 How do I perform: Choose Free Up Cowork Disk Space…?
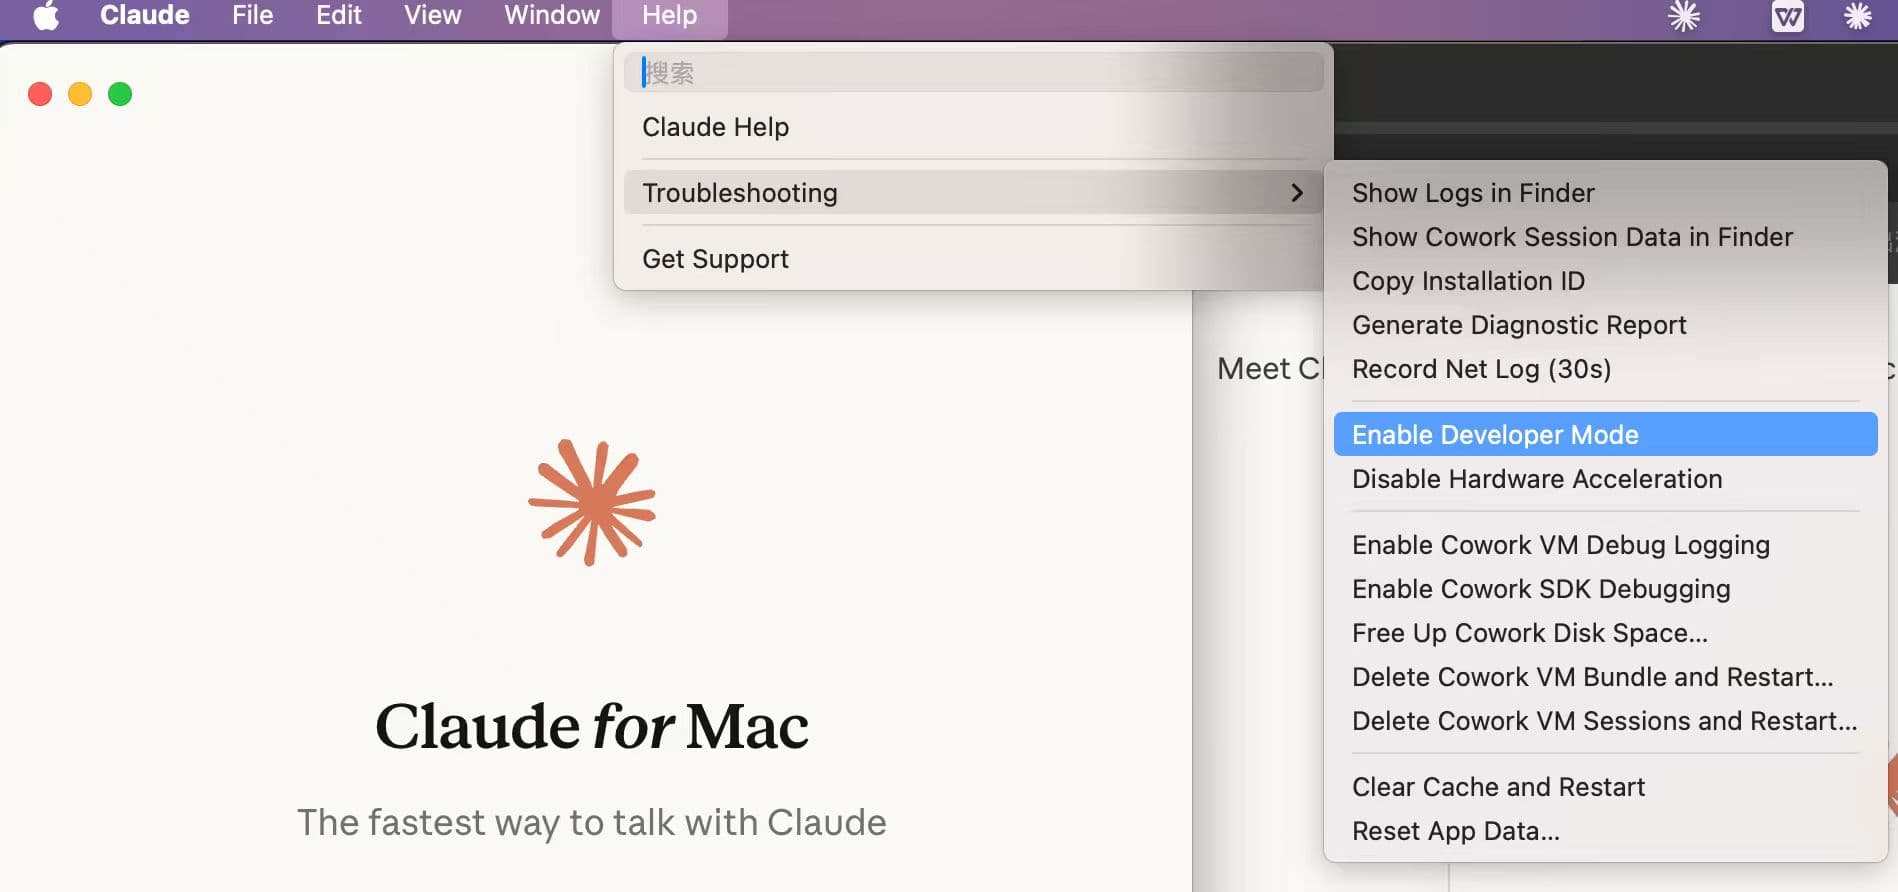tap(1605, 633)
